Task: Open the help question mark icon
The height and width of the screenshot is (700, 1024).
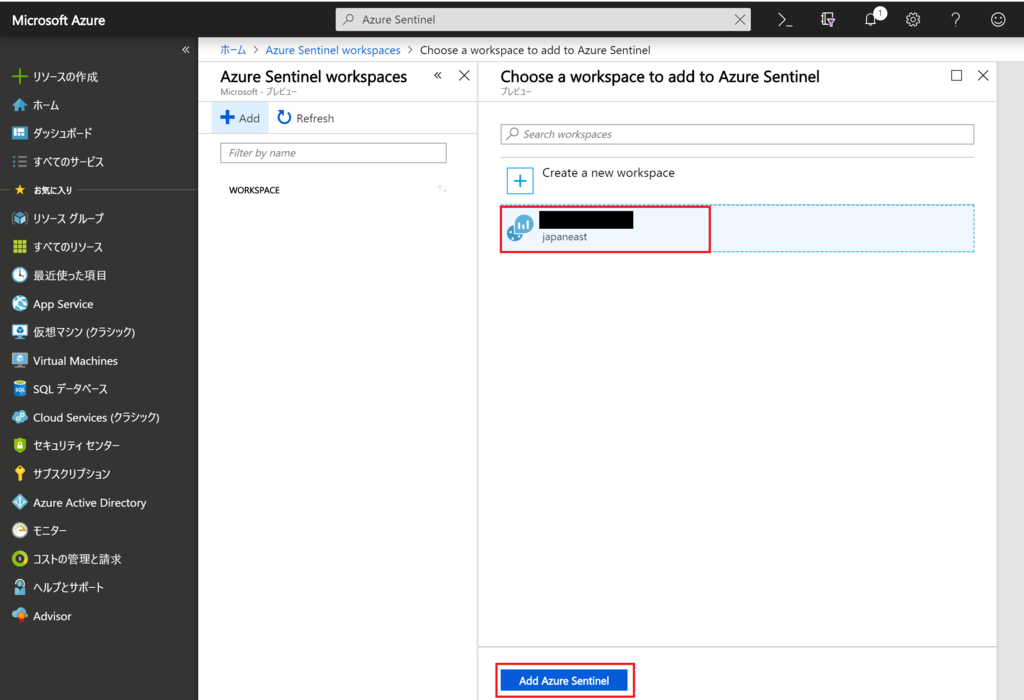Action: (955, 20)
